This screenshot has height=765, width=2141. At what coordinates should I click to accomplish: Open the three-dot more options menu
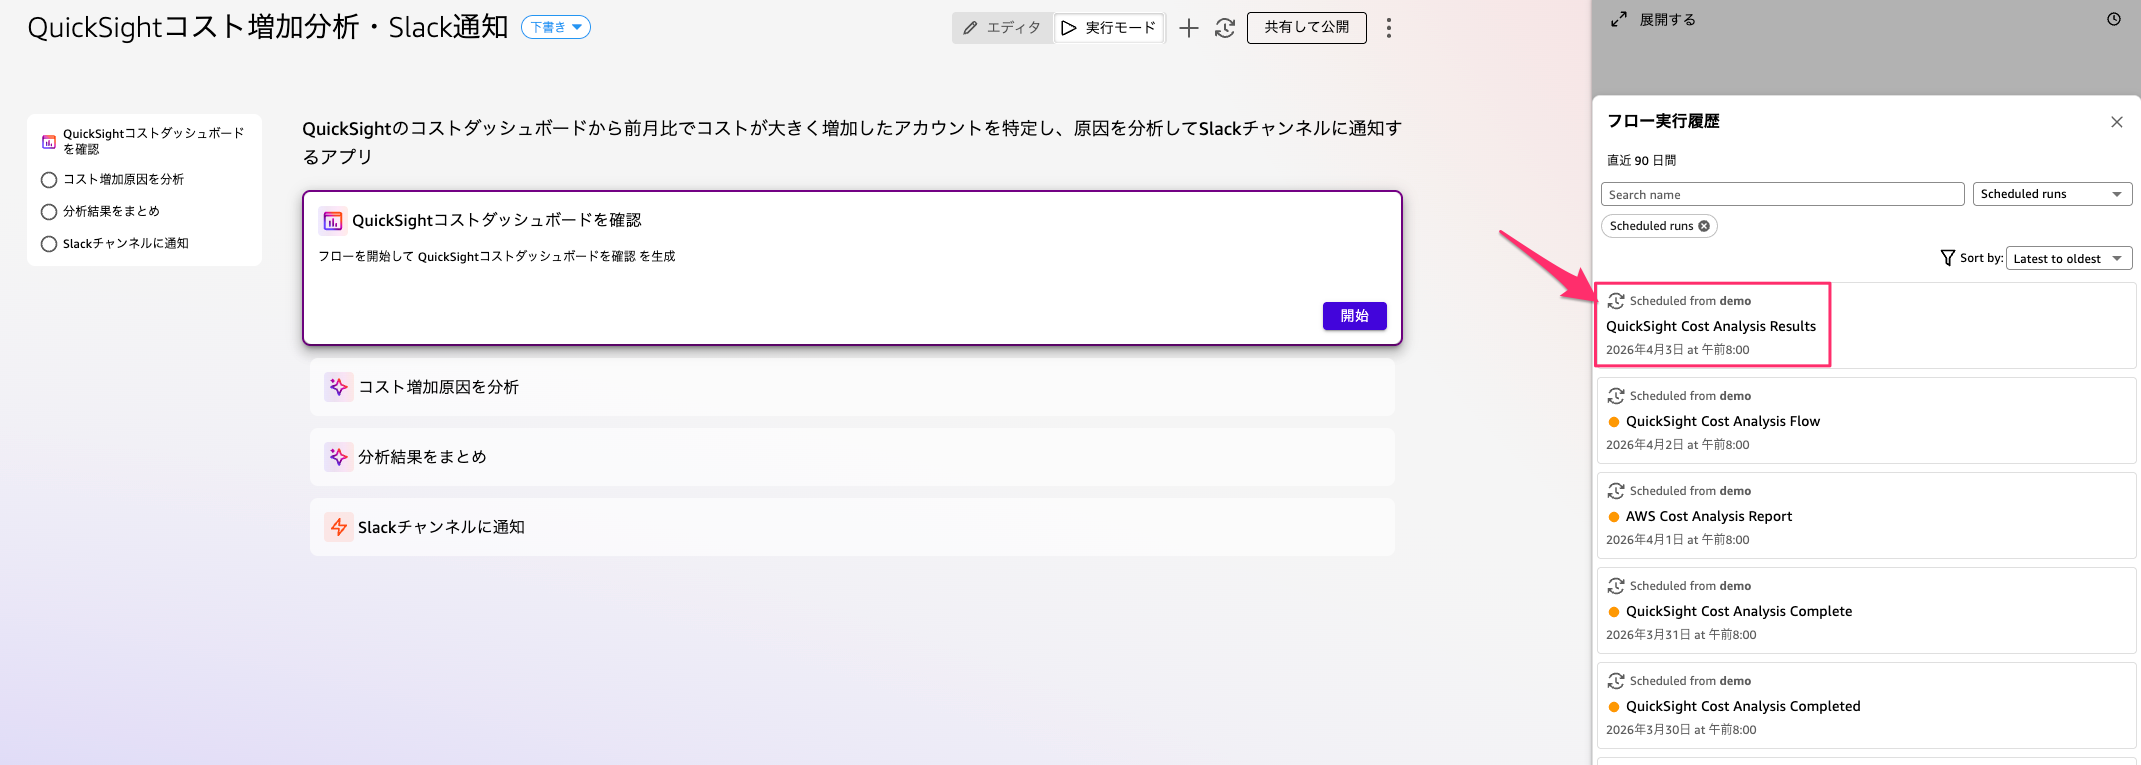(1388, 28)
